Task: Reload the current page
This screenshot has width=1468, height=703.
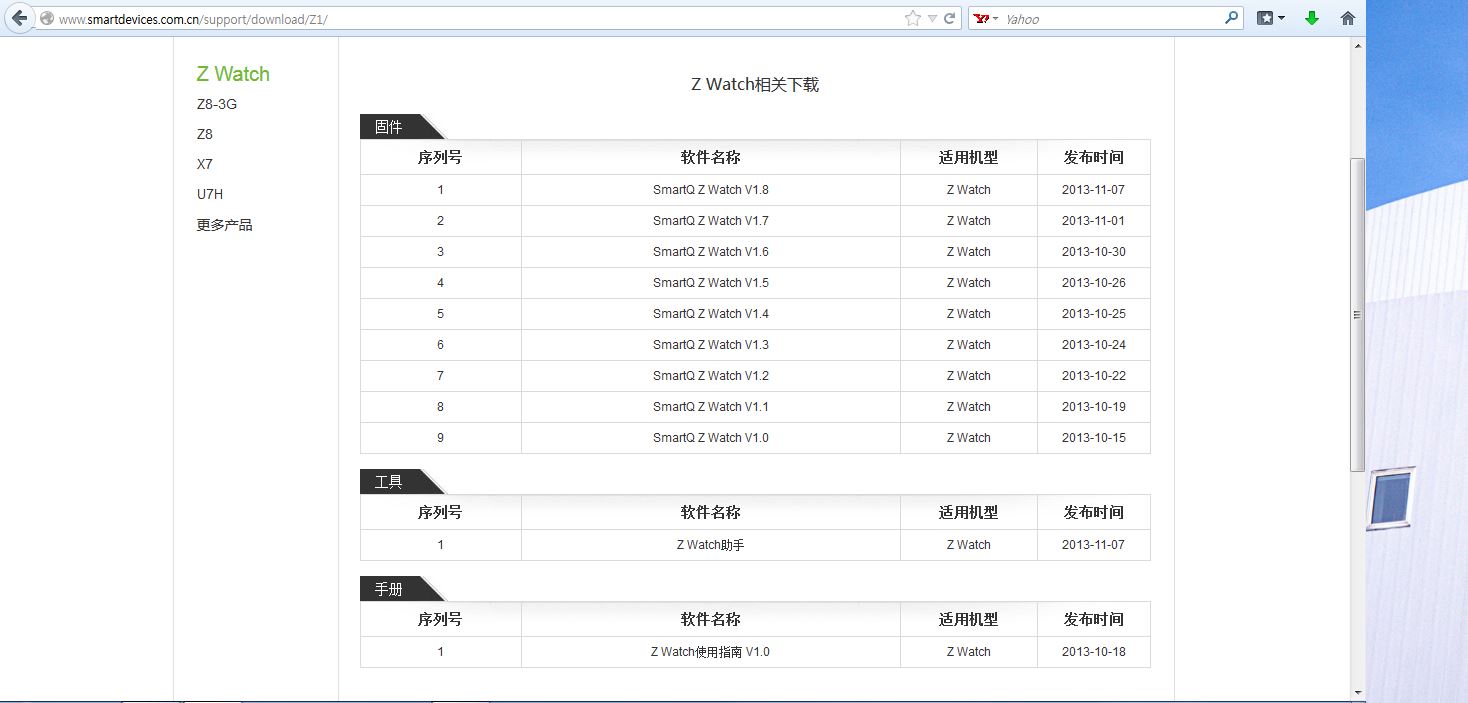Action: [x=950, y=18]
